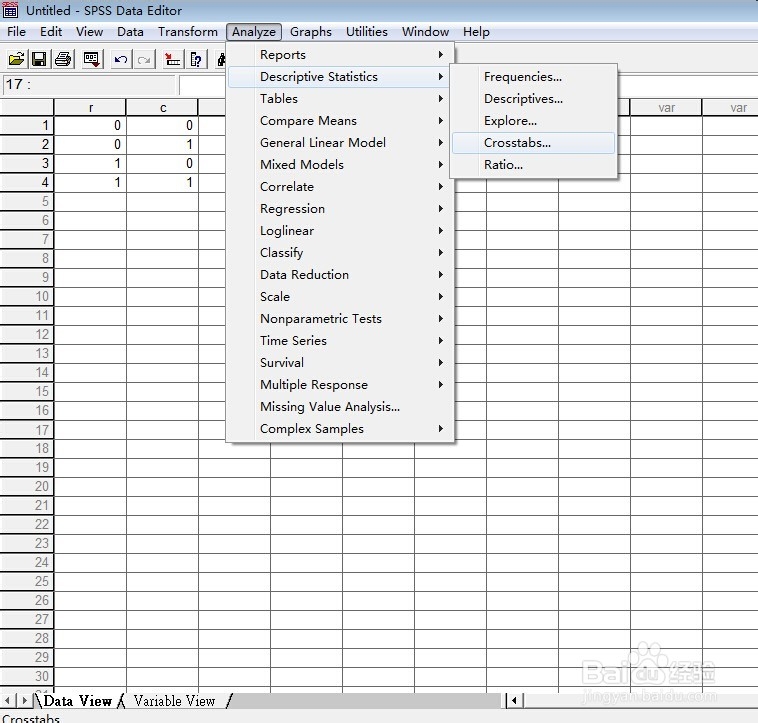This screenshot has height=723, width=758.
Task: Open the Utilities menu
Action: [367, 32]
